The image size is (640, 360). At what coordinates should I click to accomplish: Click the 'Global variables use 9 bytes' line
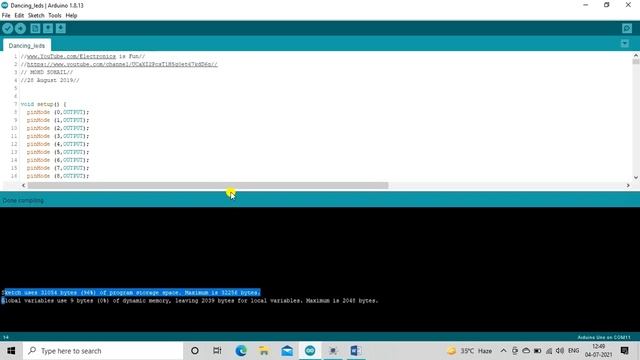(190, 301)
